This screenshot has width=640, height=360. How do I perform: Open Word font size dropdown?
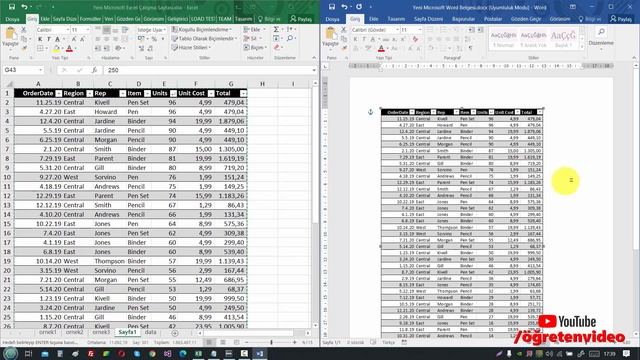point(419,30)
